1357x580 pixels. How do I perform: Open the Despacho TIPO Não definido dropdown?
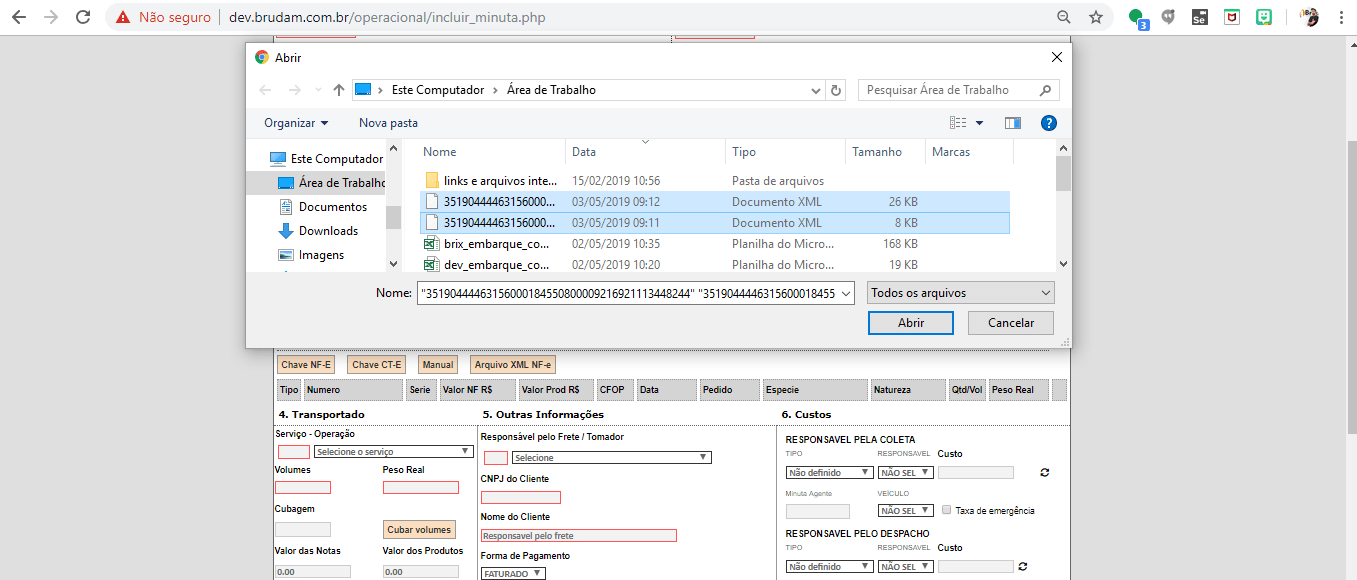point(829,567)
